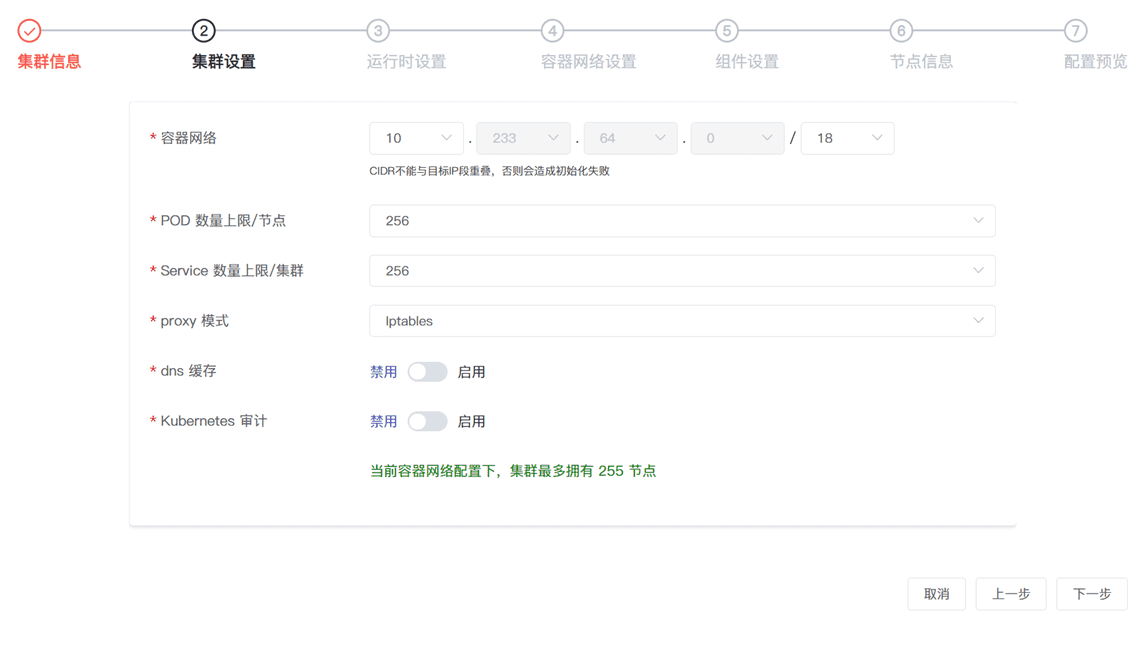Select the 配置预览 step label
The height and width of the screenshot is (656, 1144).
coord(1095,61)
